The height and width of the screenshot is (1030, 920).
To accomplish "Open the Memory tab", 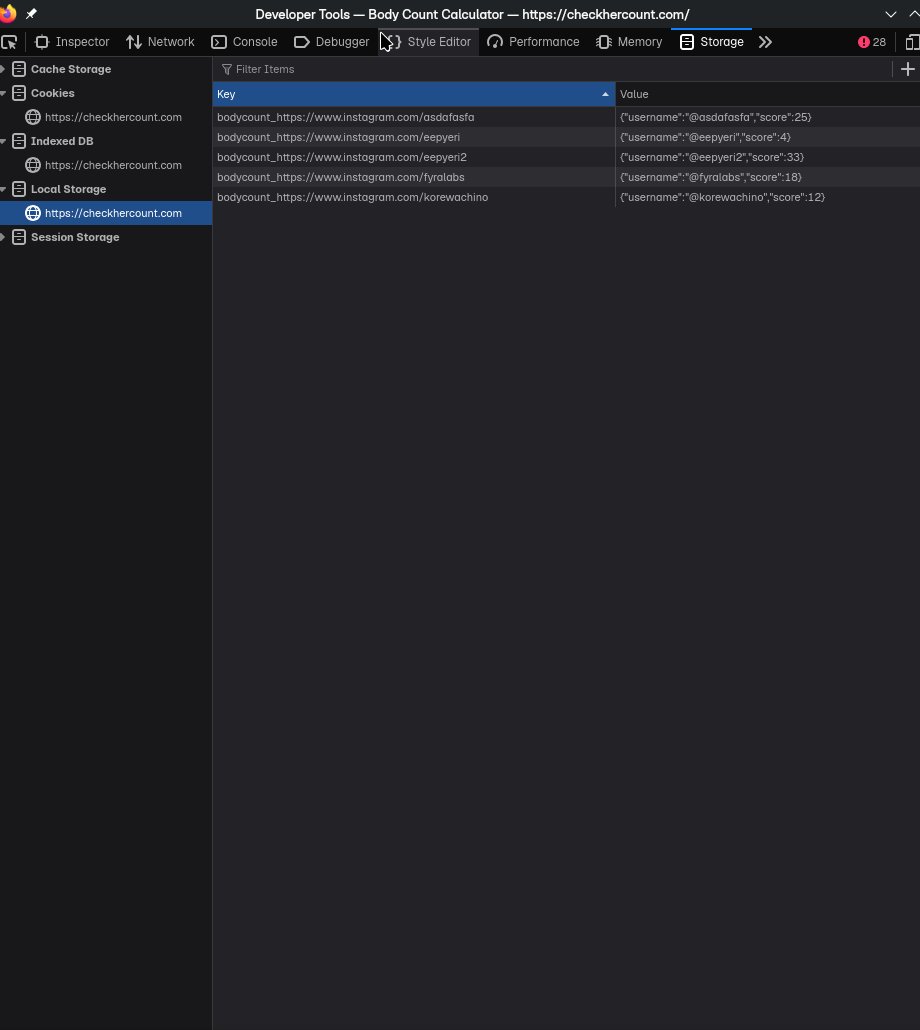I will coord(629,42).
